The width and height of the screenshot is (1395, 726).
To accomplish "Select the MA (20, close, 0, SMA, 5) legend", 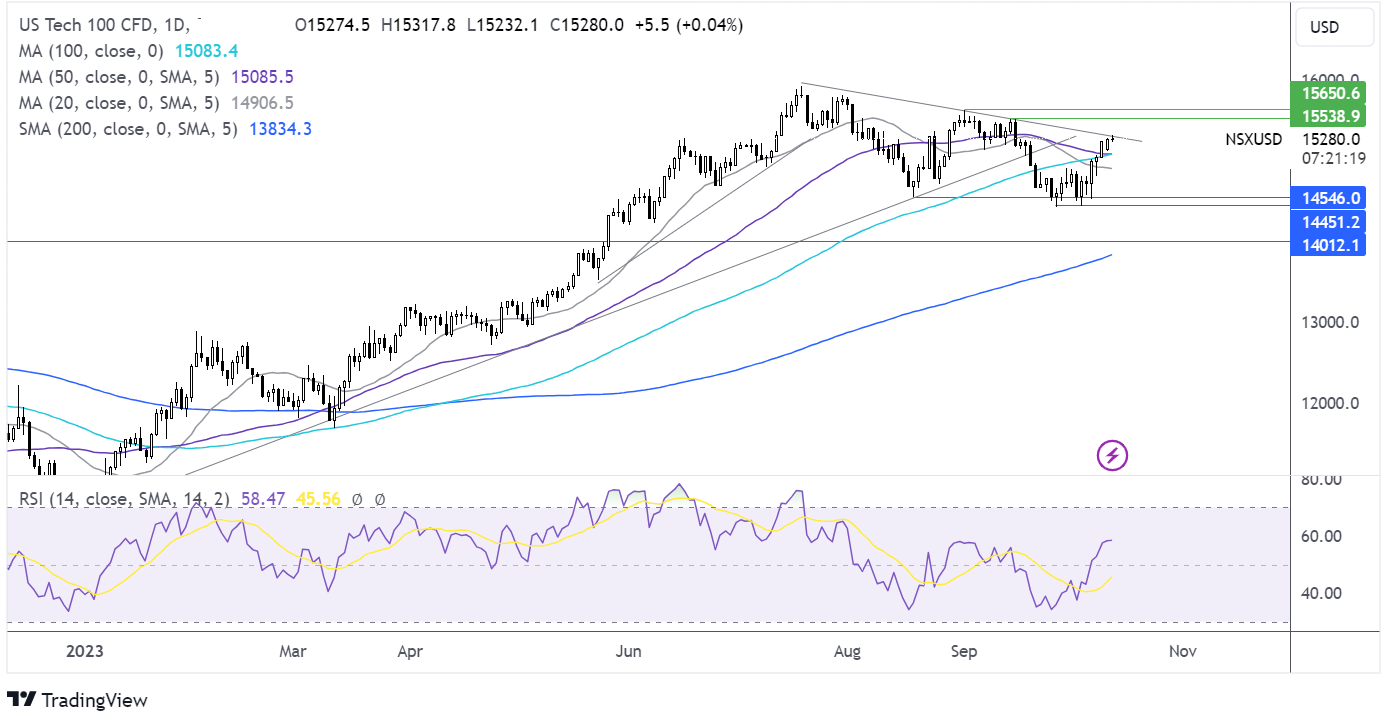I will (118, 102).
